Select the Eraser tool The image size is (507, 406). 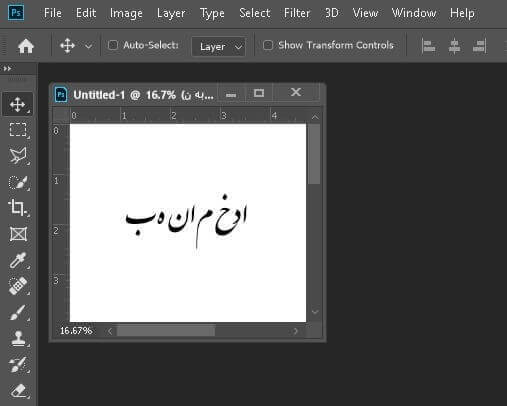pos(18,391)
